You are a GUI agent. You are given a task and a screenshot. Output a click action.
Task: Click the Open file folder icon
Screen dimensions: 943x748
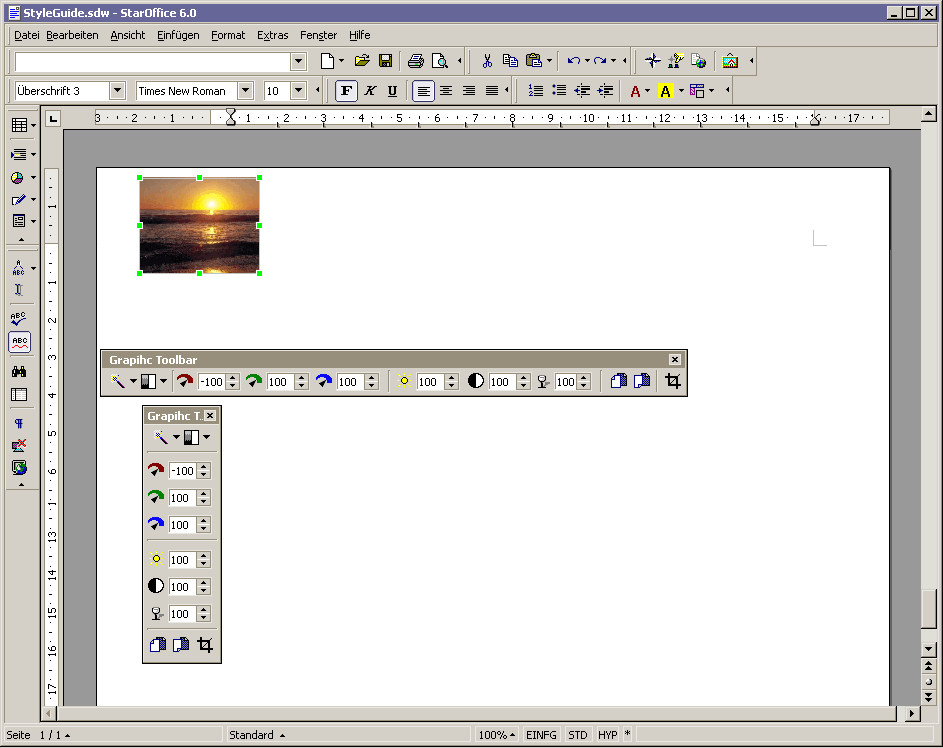pos(362,61)
